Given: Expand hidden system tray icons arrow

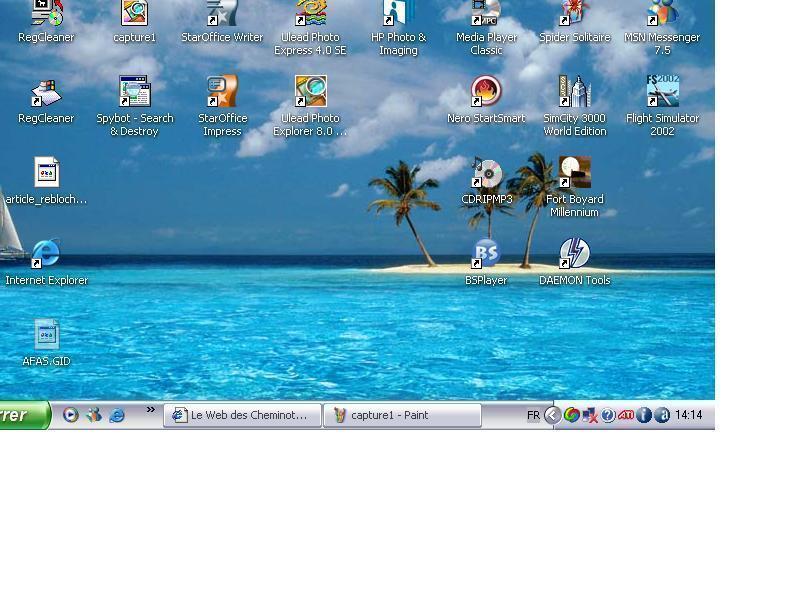Looking at the screenshot, I should (x=552, y=415).
